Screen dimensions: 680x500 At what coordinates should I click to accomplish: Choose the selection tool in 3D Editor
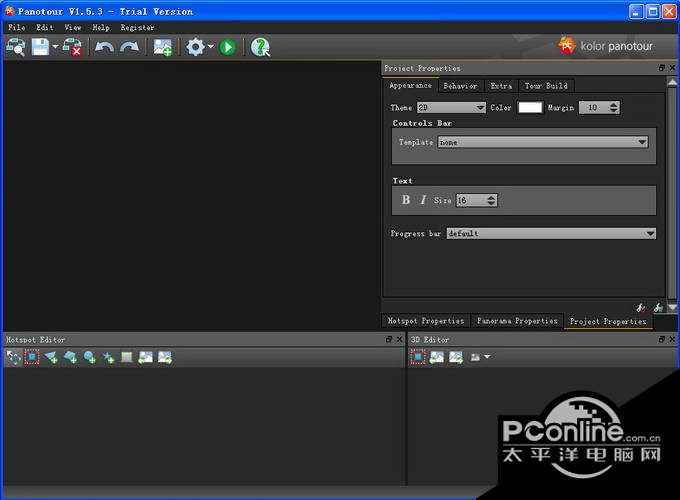point(418,357)
